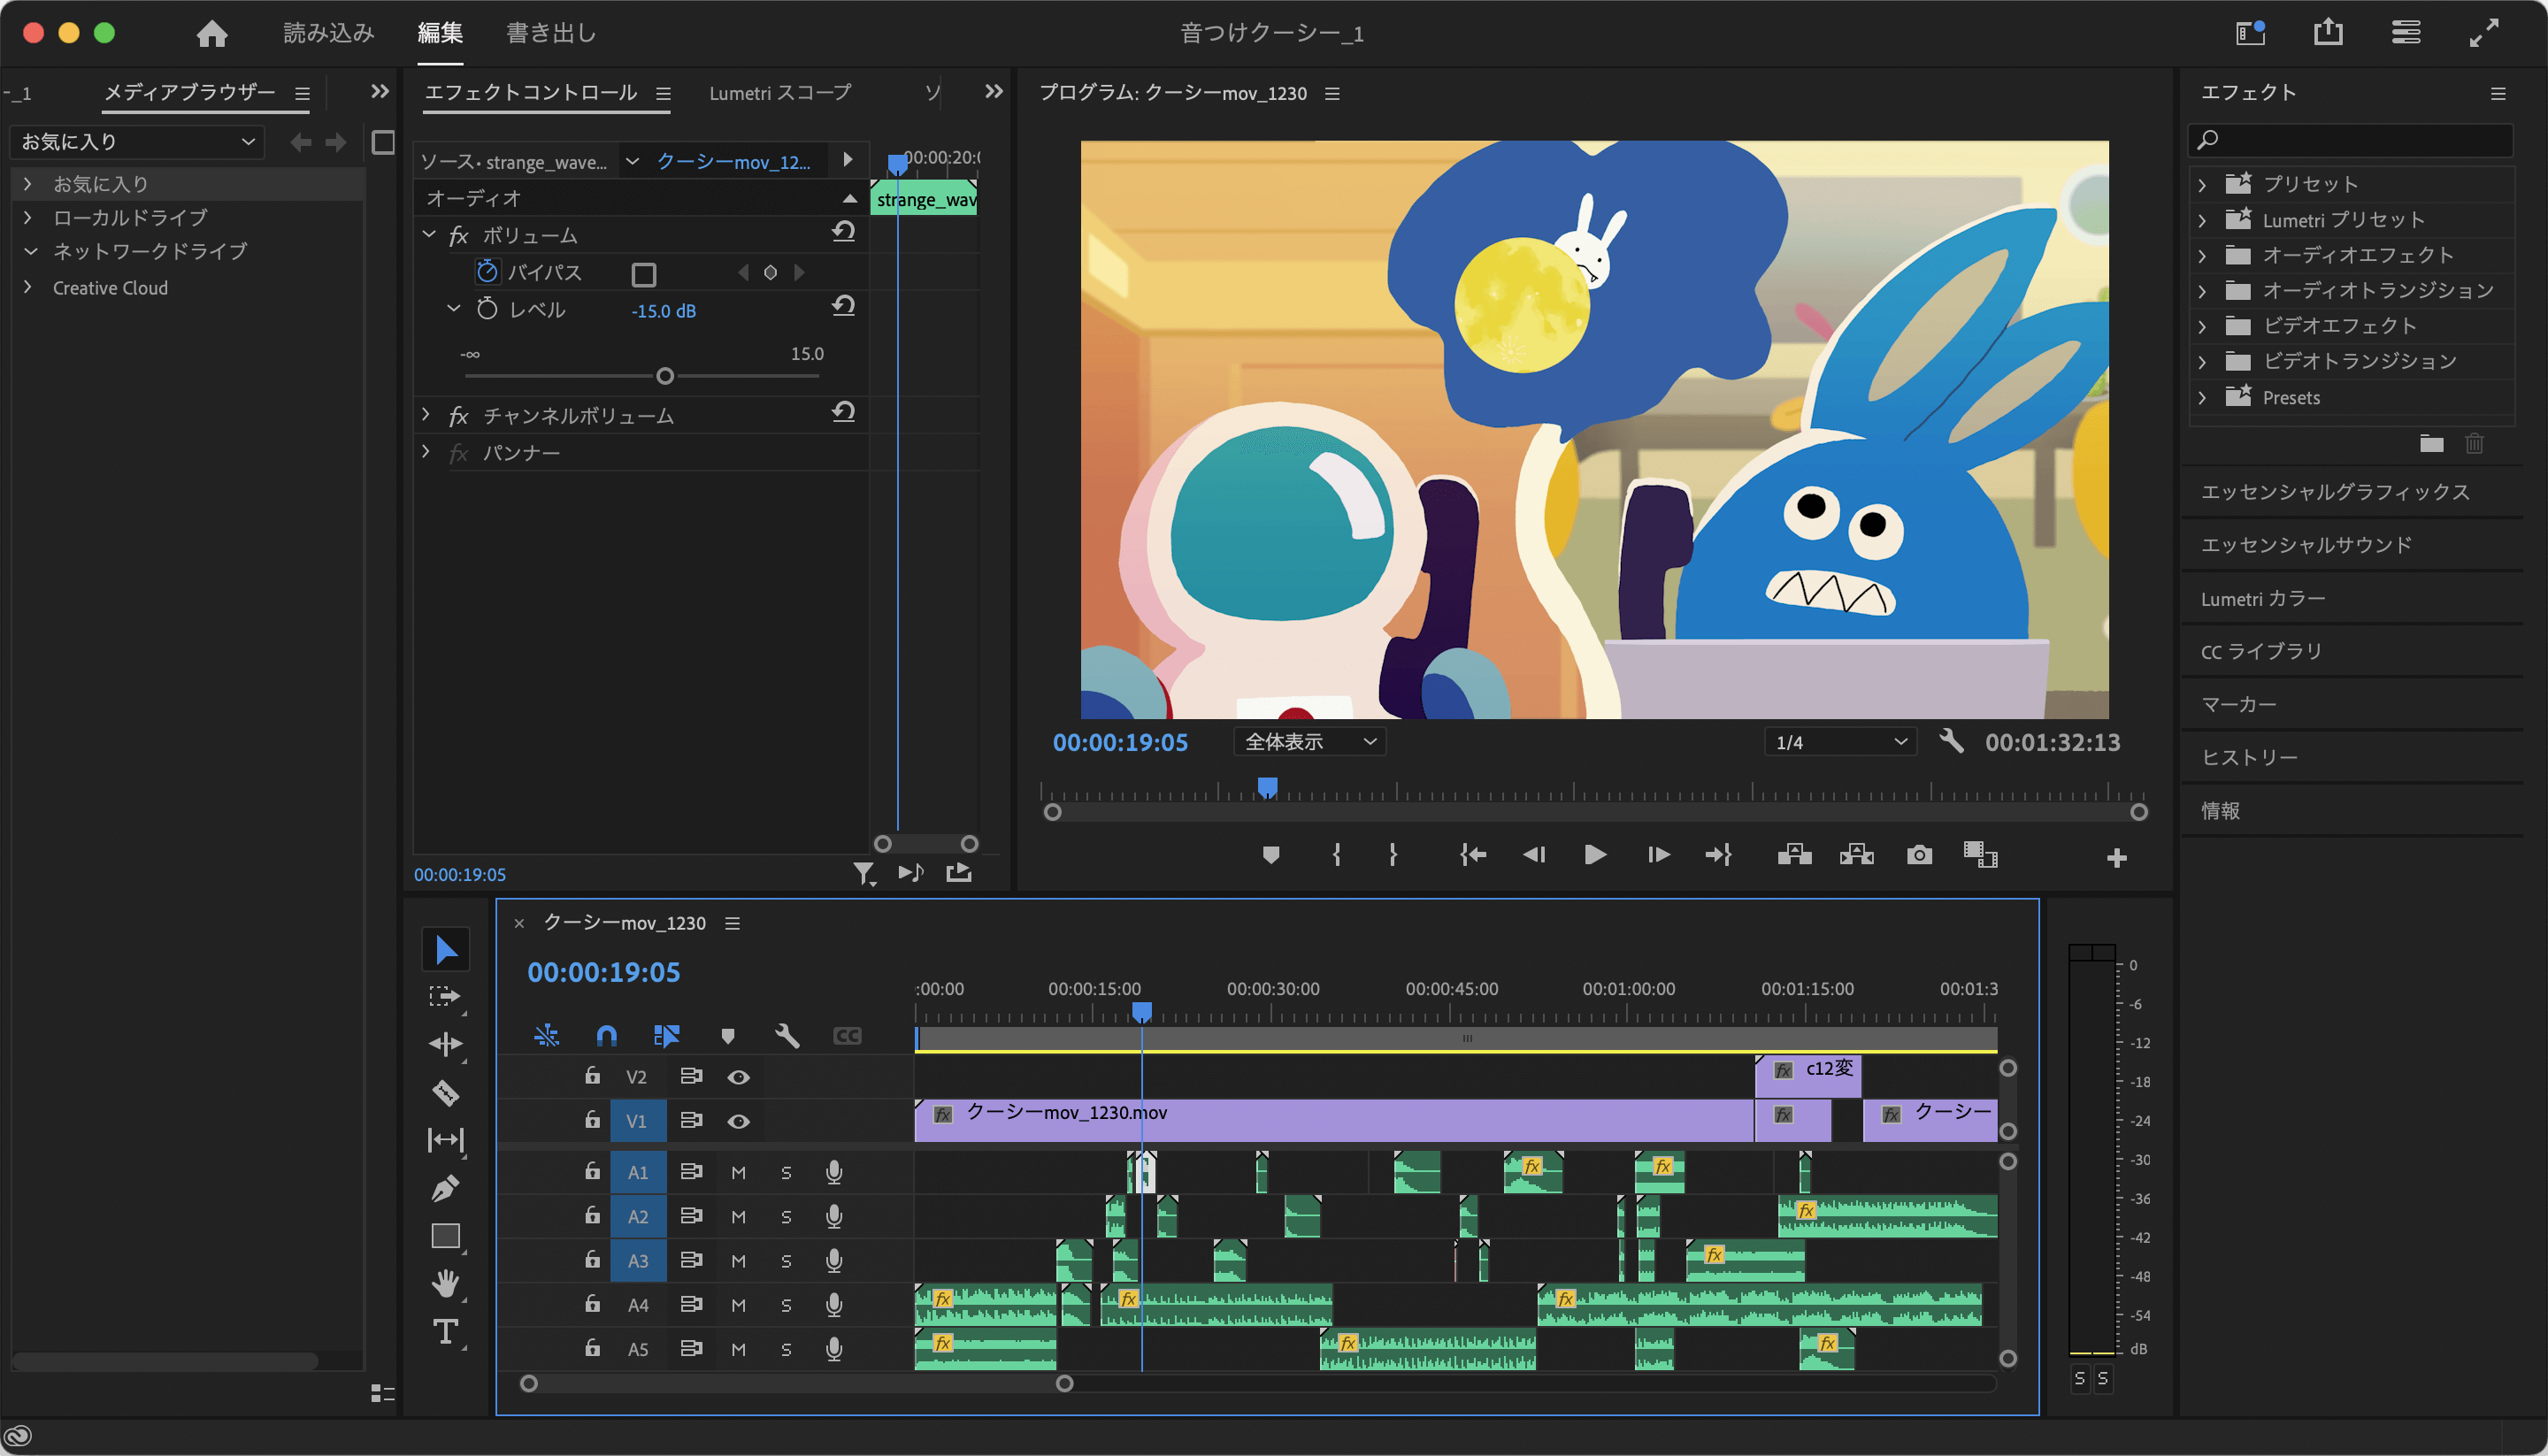Click the effects search field
This screenshot has height=1456, width=2548.
[2350, 140]
